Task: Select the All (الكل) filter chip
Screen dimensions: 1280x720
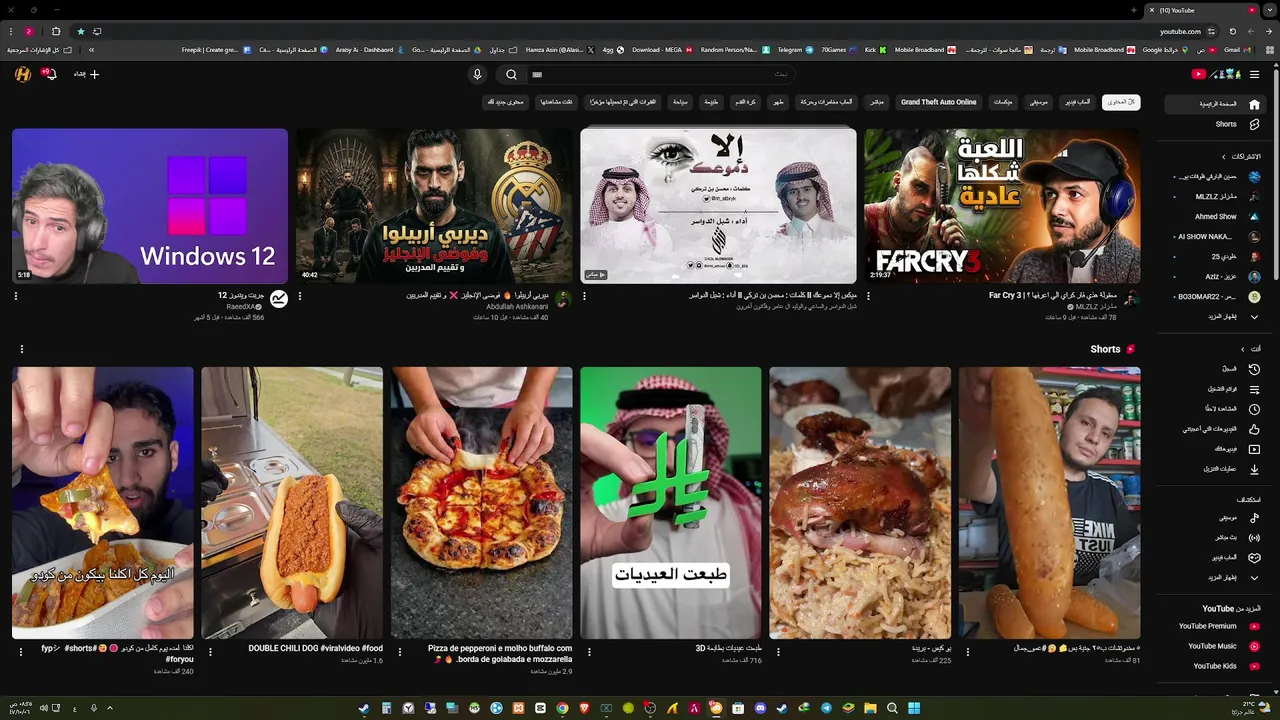Action: 1121,102
